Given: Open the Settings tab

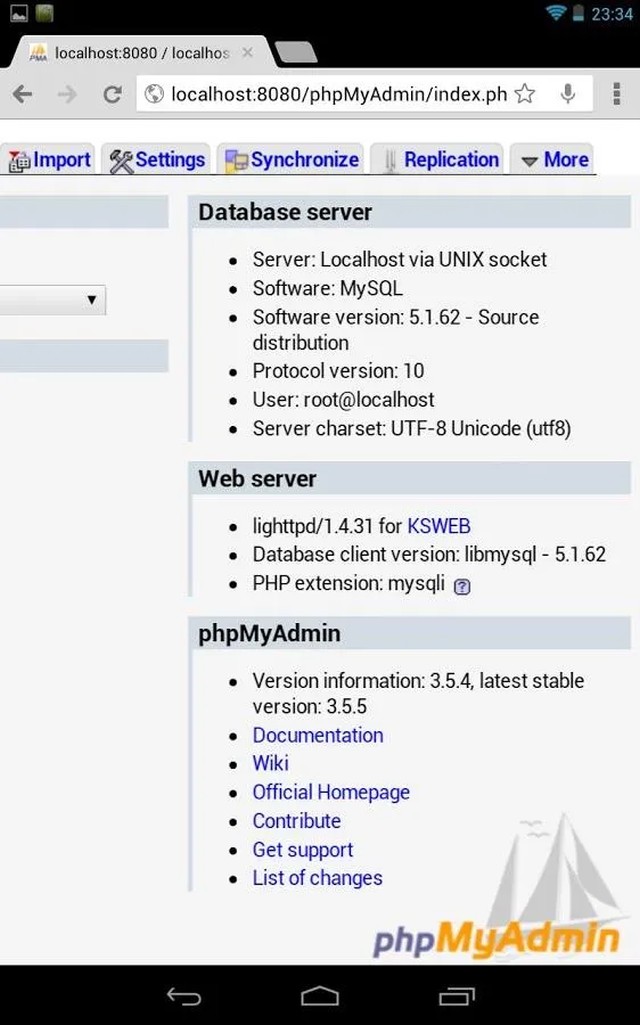Looking at the screenshot, I should coord(157,160).
